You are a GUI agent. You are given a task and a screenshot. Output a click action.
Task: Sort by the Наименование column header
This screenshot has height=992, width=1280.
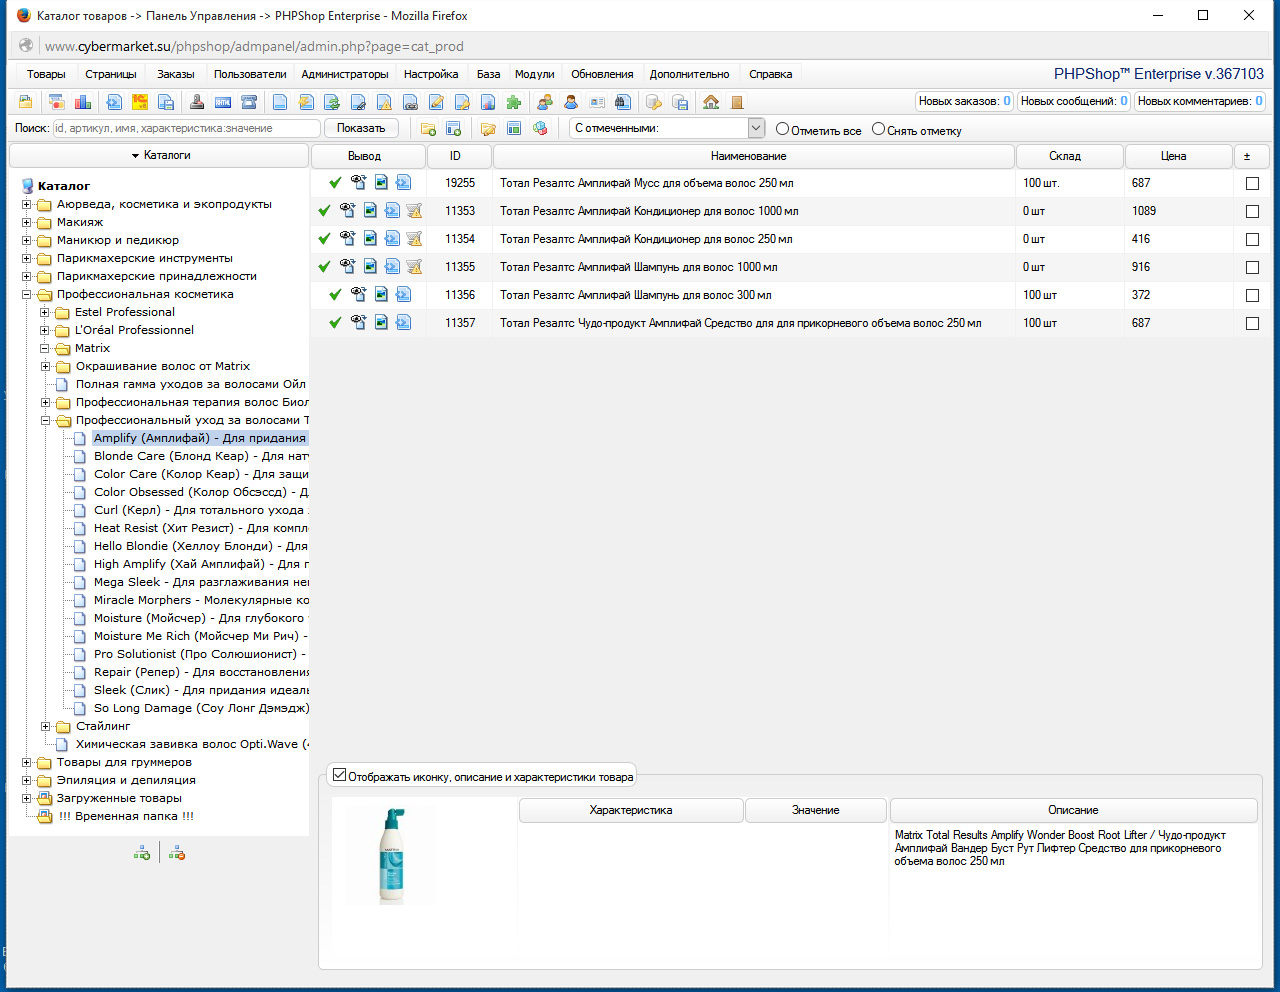(x=753, y=156)
